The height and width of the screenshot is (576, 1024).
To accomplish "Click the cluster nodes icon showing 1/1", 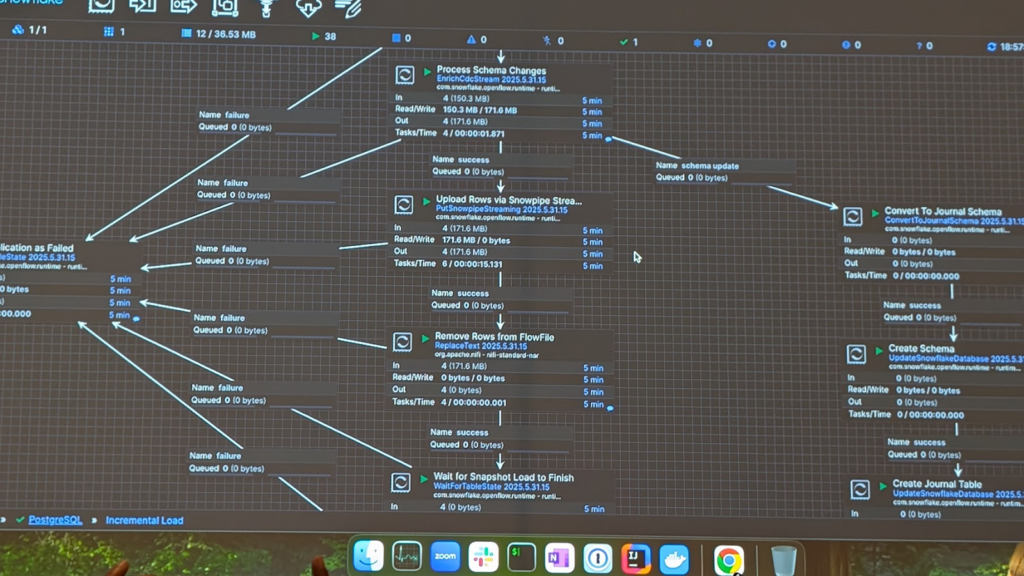I will tap(18, 29).
